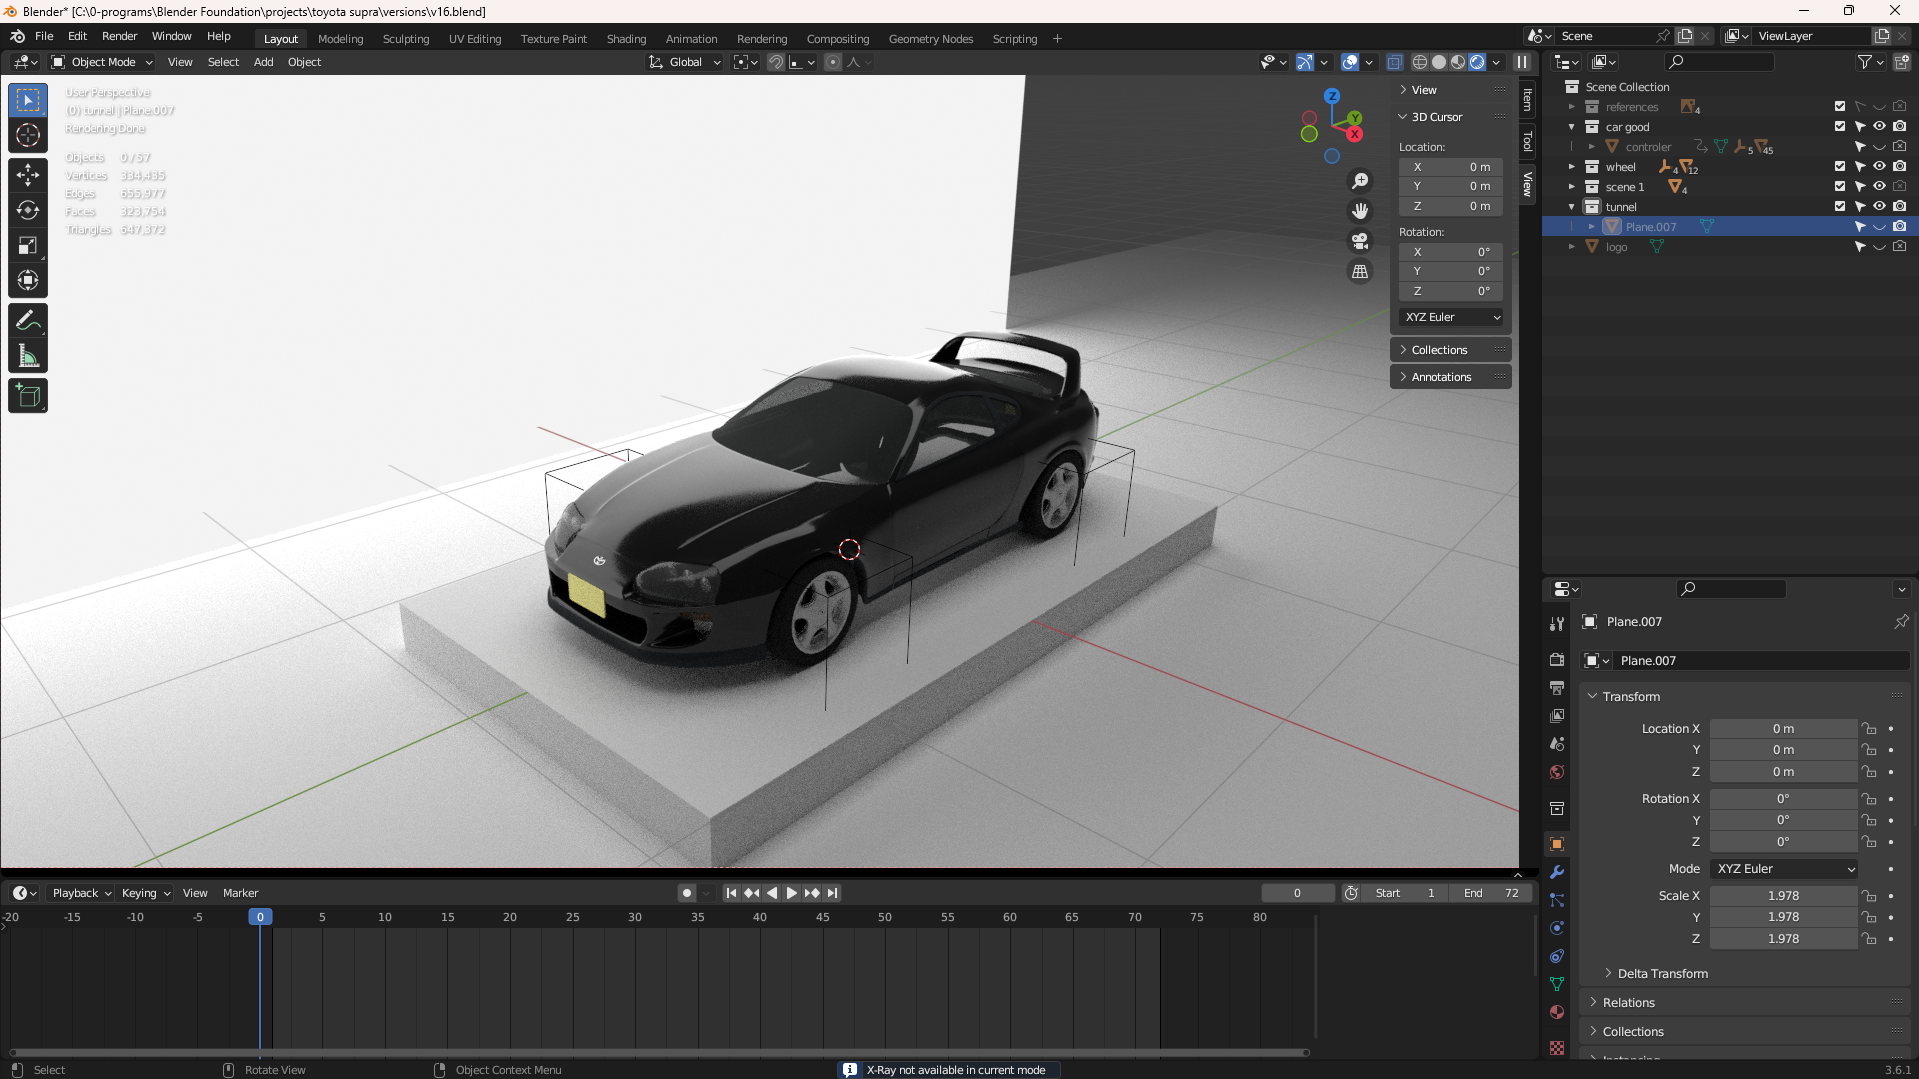Open the Global orientation dropdown
The image size is (1919, 1079).
(685, 62)
